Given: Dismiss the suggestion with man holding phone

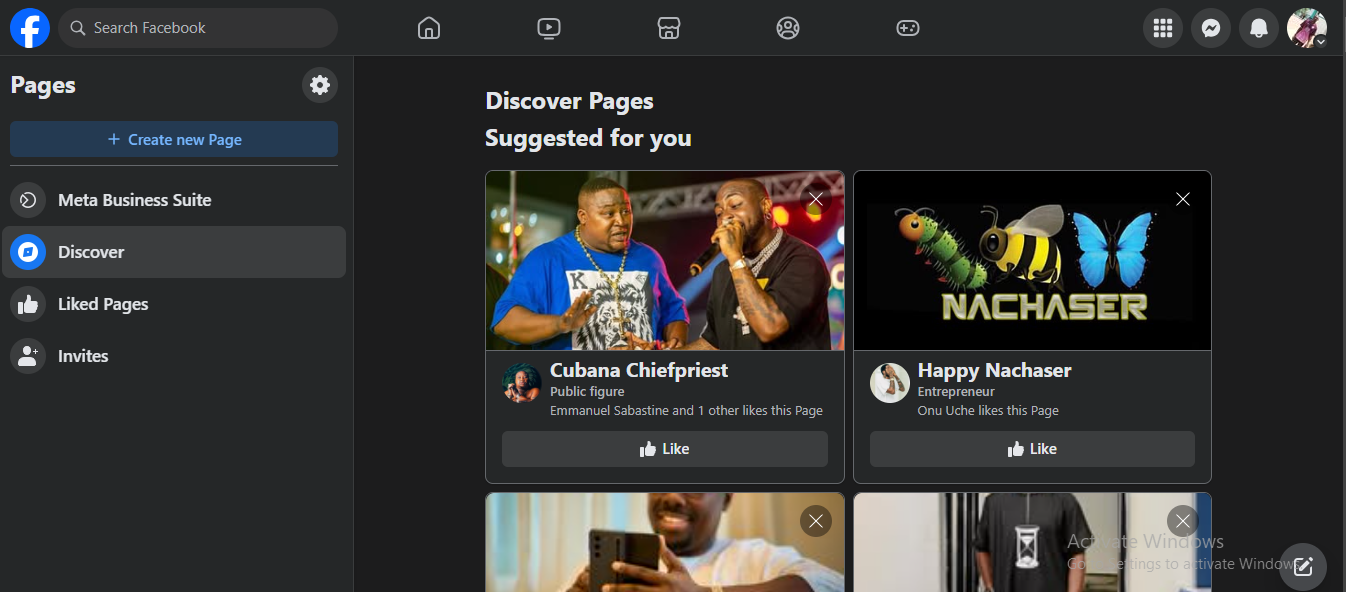Looking at the screenshot, I should coord(816,521).
